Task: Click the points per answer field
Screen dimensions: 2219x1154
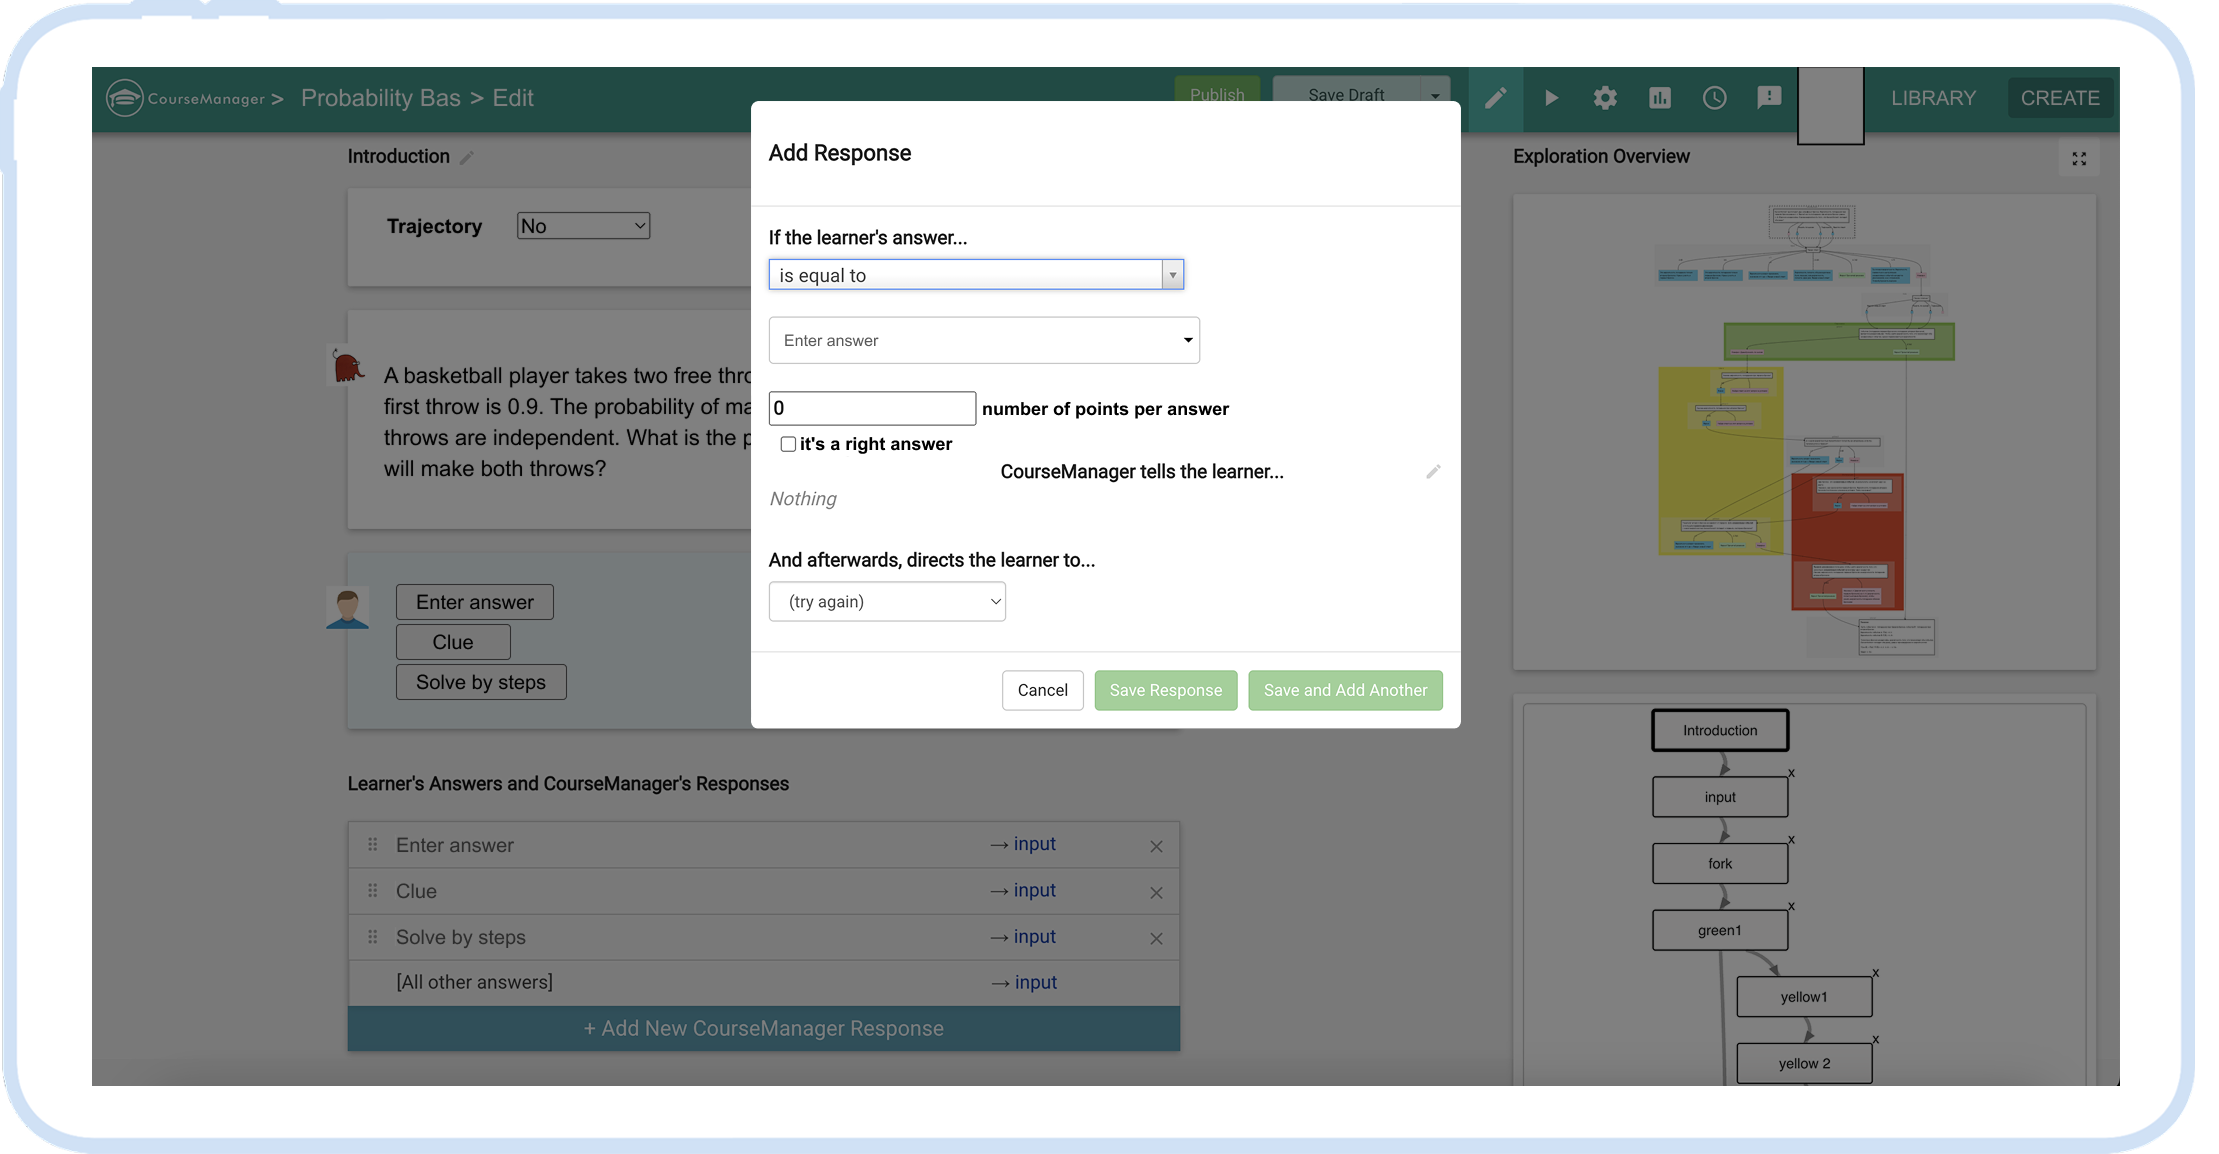Action: tap(871, 408)
